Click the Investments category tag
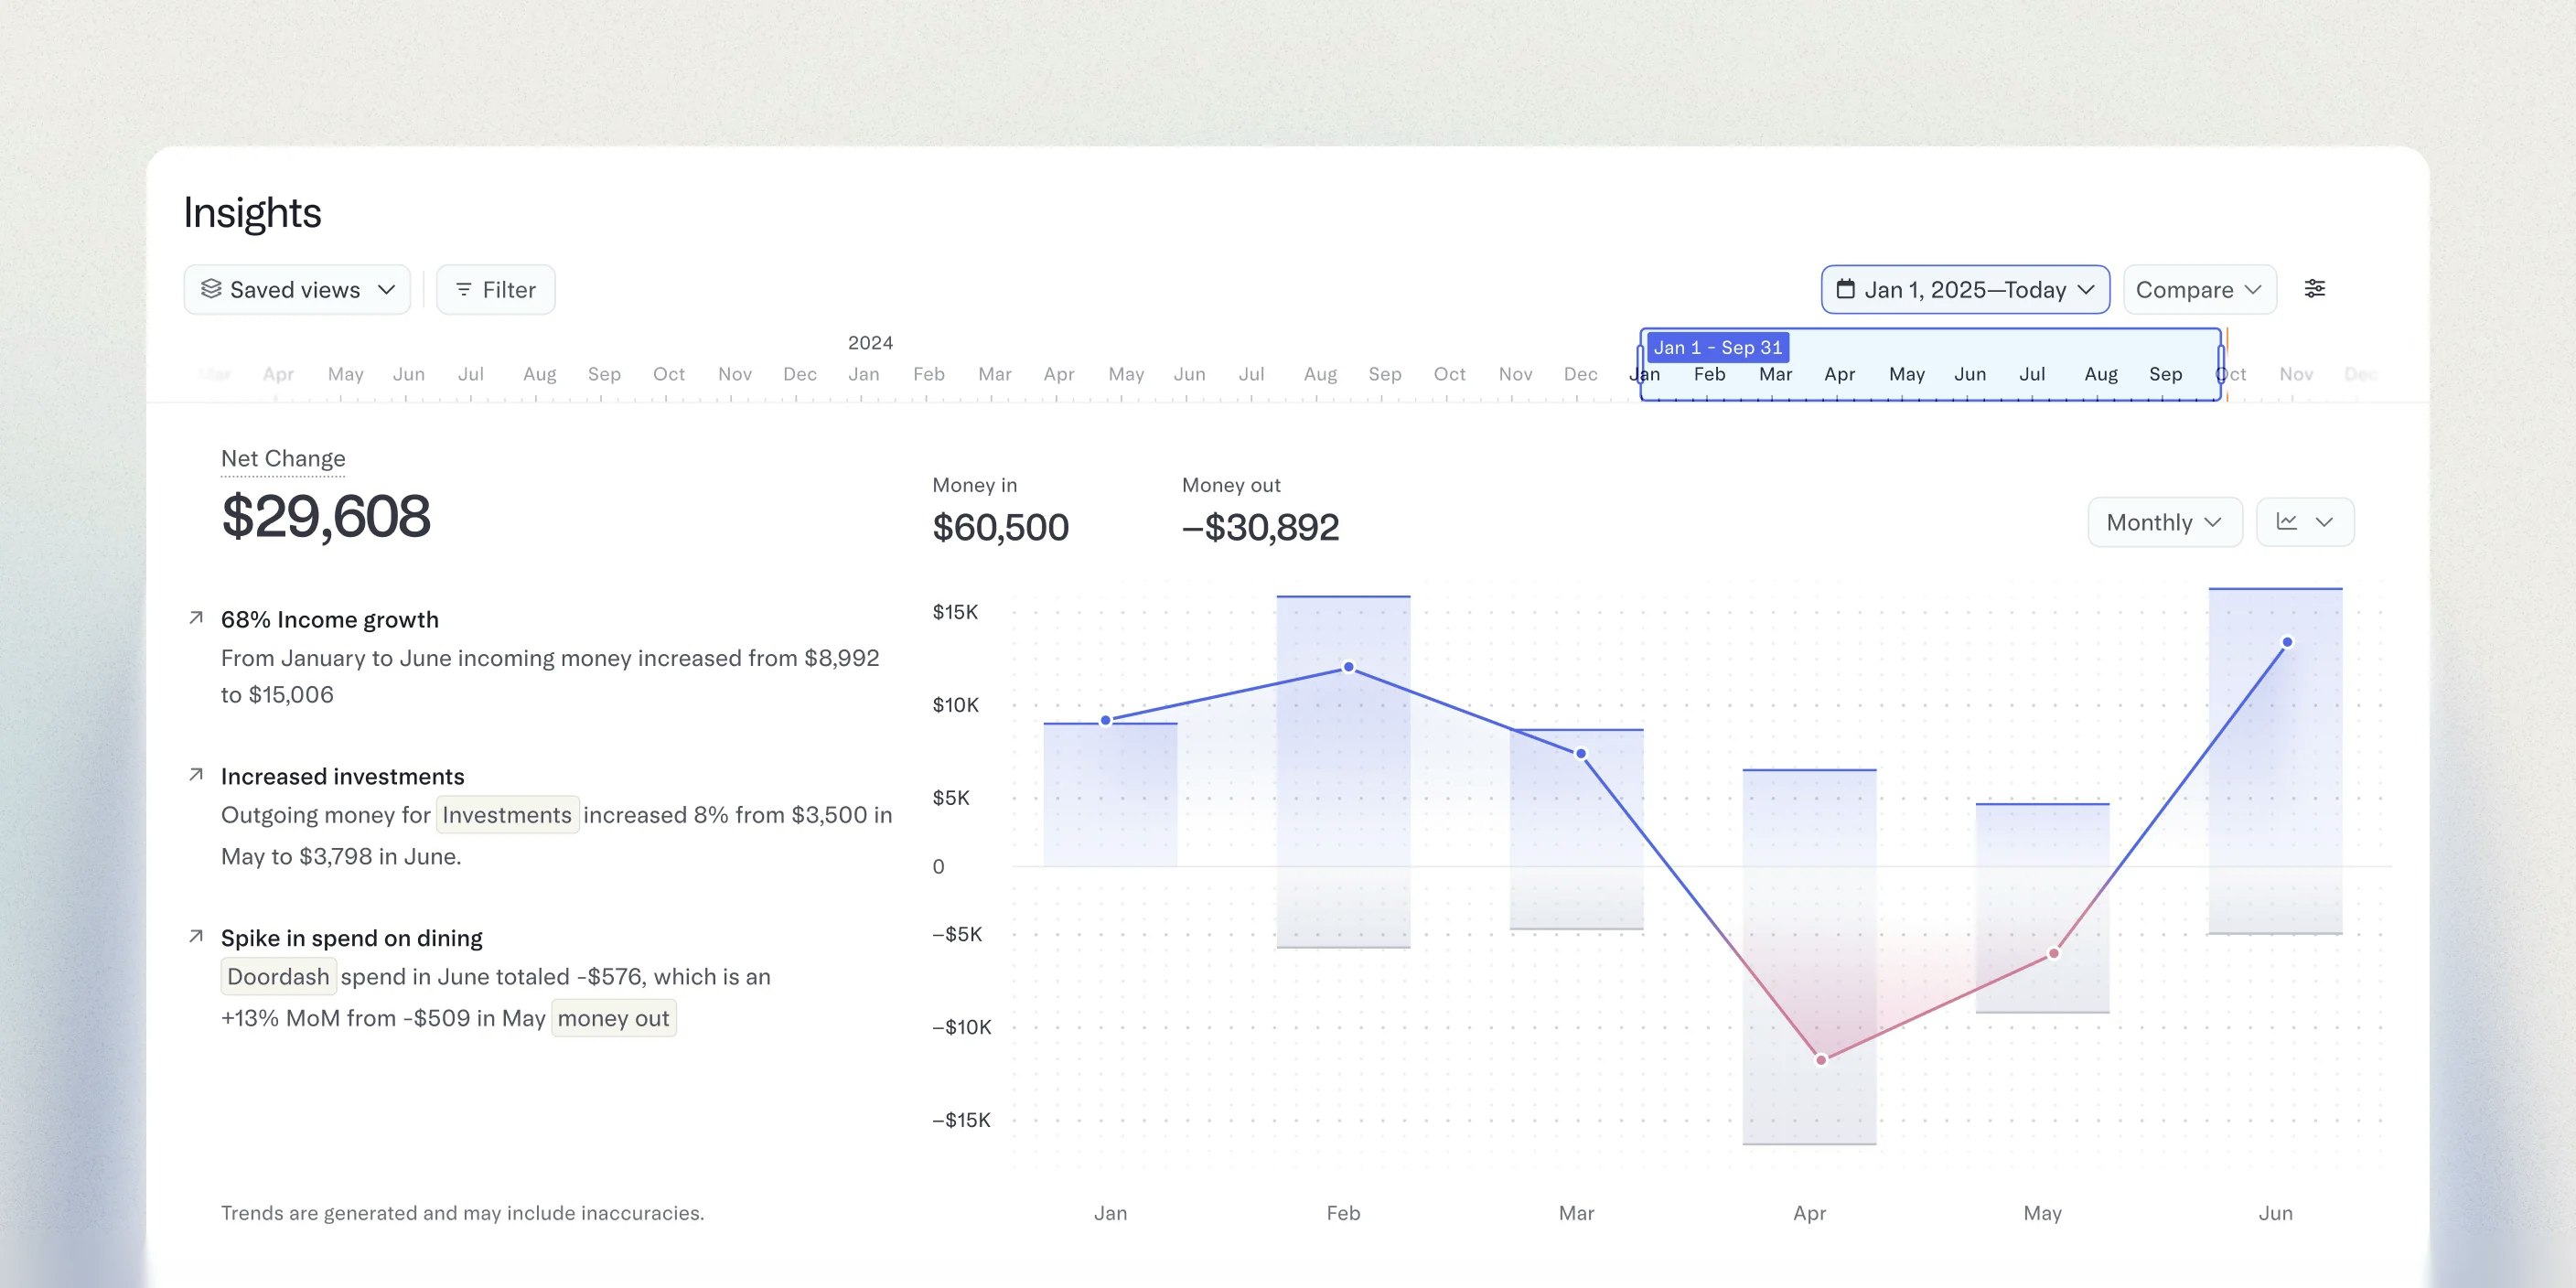The width and height of the screenshot is (2576, 1288). coord(507,815)
